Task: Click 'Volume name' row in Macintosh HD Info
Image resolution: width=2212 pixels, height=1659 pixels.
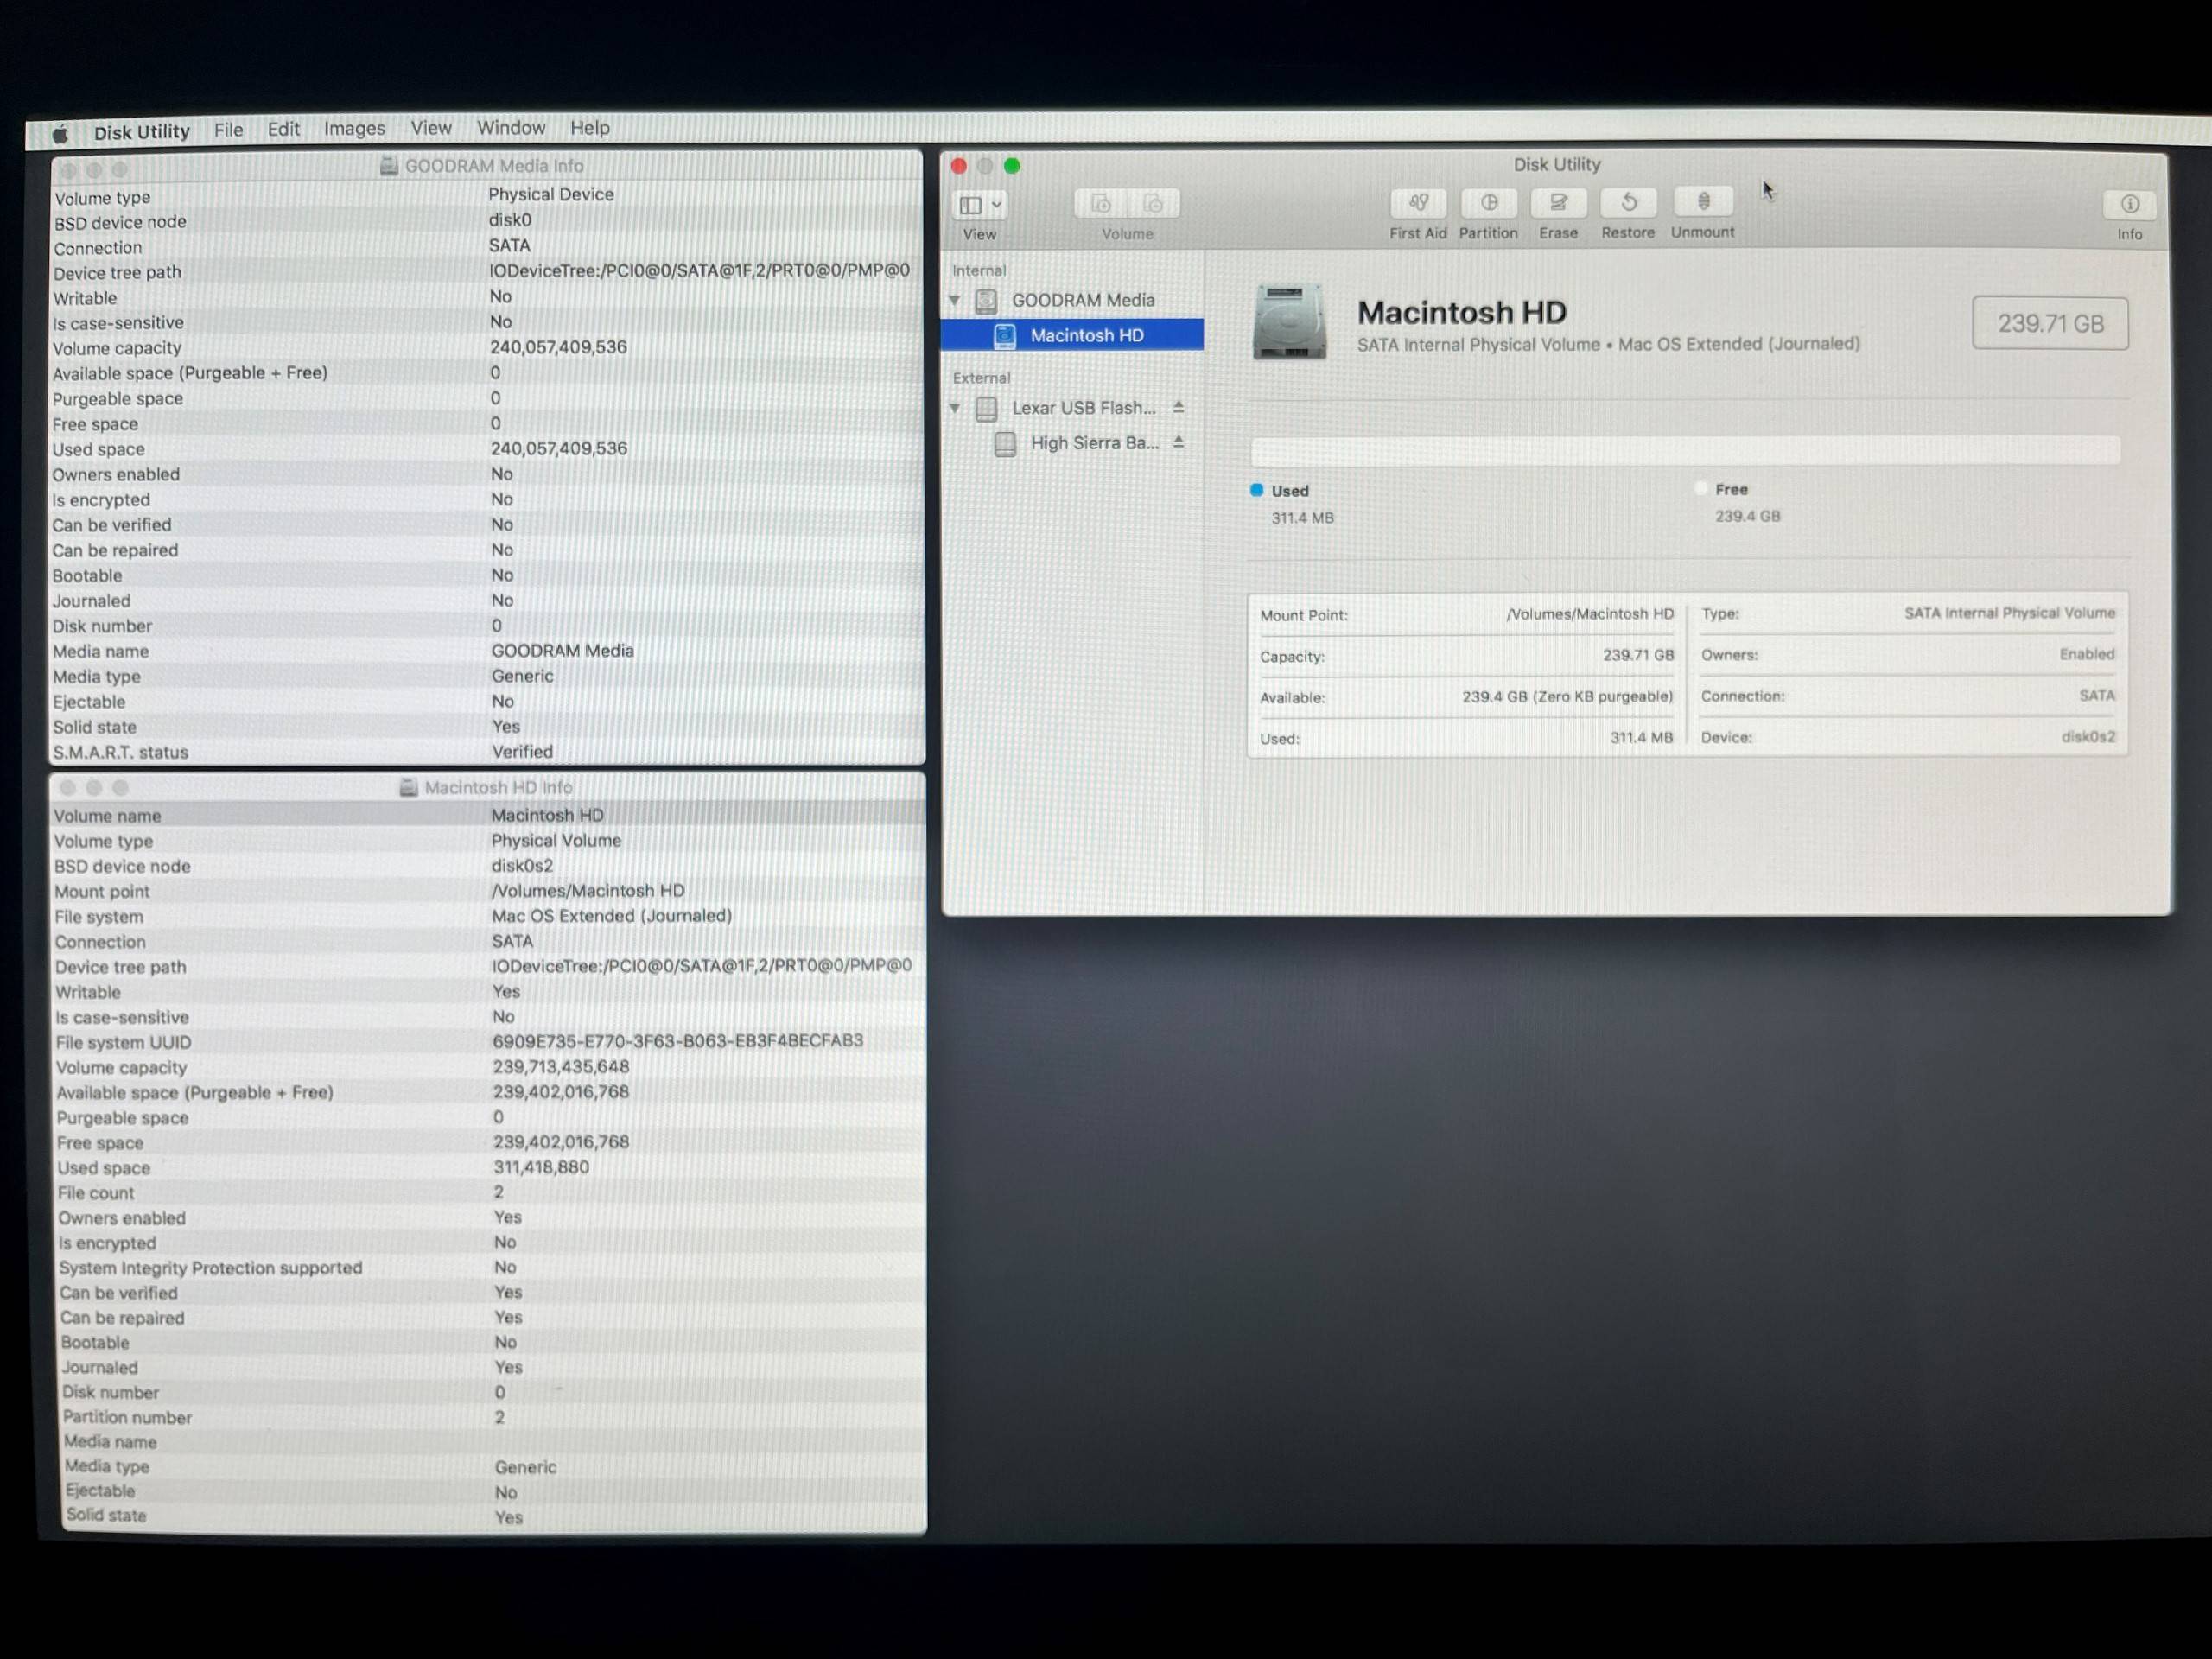Action: tap(489, 816)
